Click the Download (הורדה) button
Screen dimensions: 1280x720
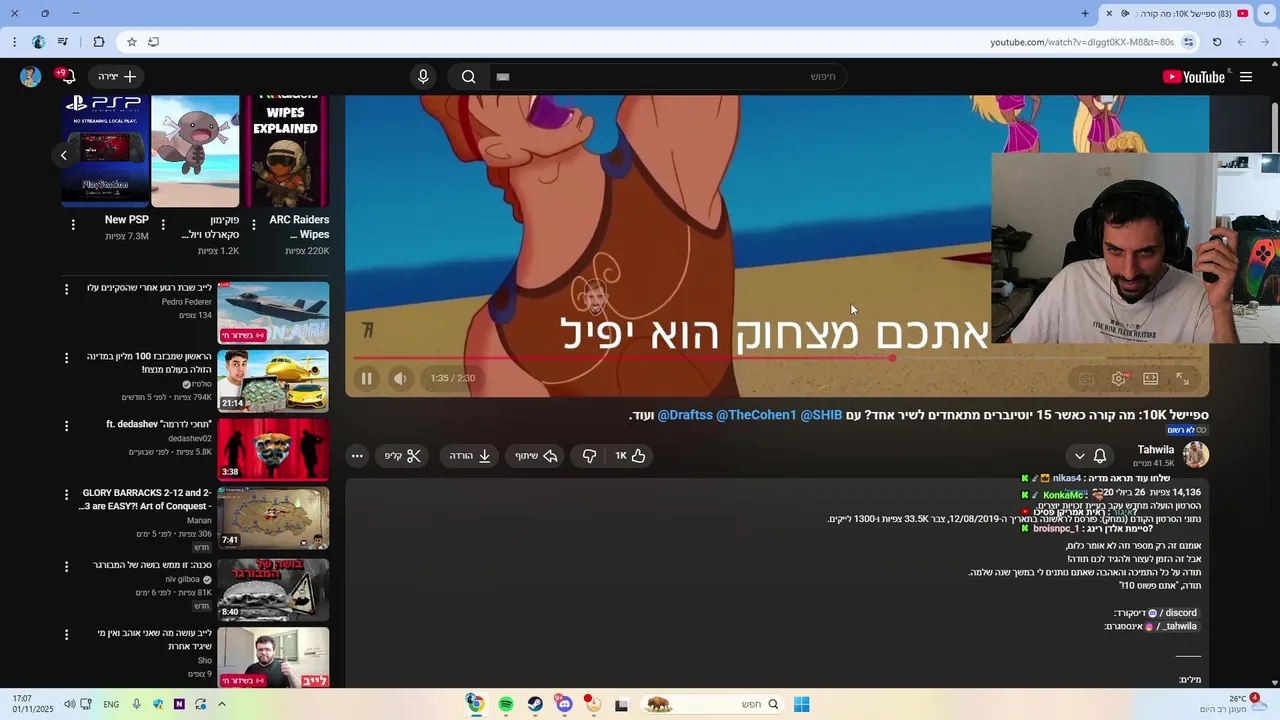coord(469,456)
